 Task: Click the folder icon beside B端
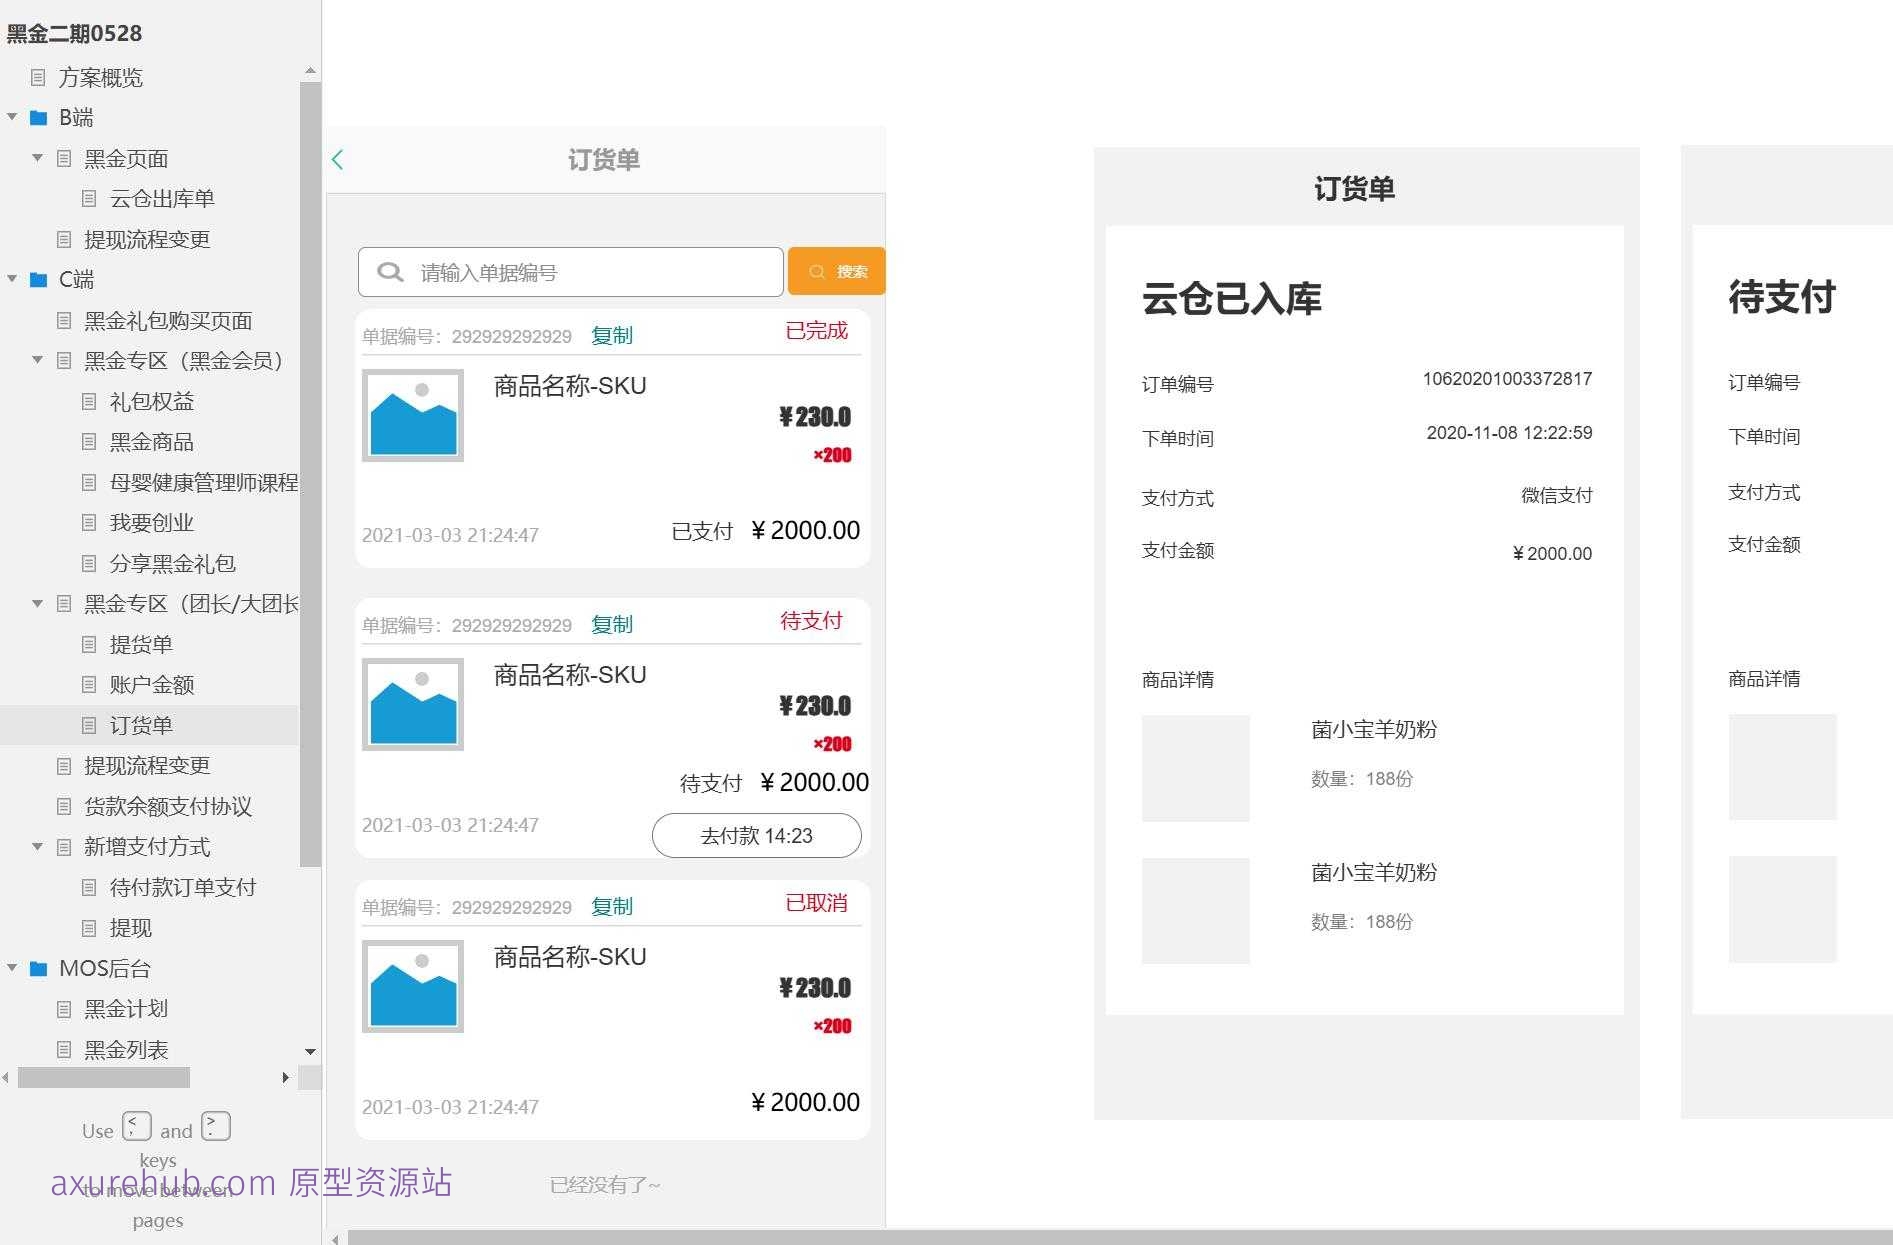[x=38, y=117]
